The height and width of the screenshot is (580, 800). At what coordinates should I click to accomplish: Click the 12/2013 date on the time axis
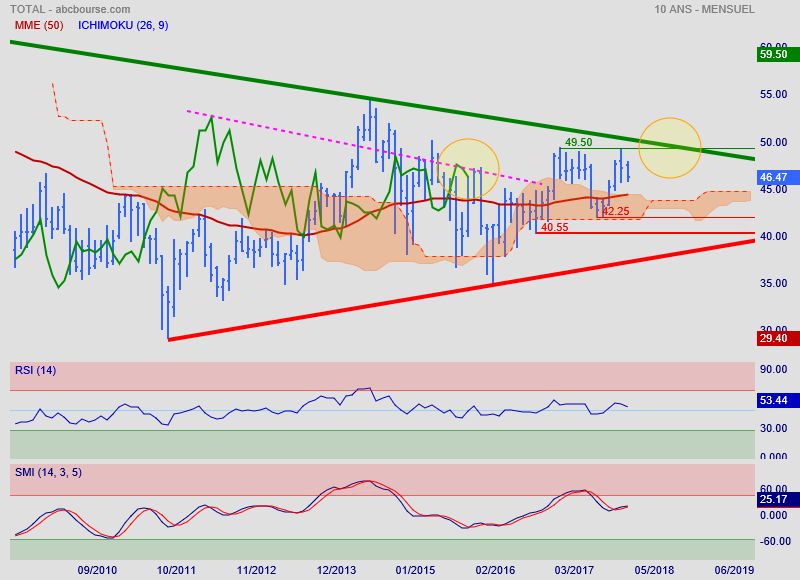[x=336, y=570]
